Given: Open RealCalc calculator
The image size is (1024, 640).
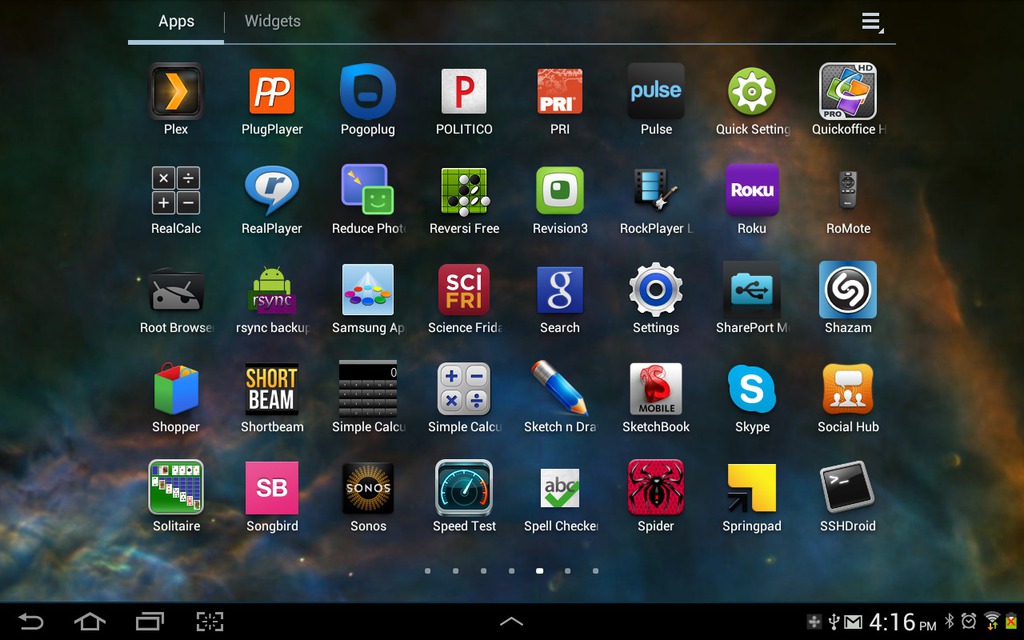Looking at the screenshot, I should tap(176, 190).
